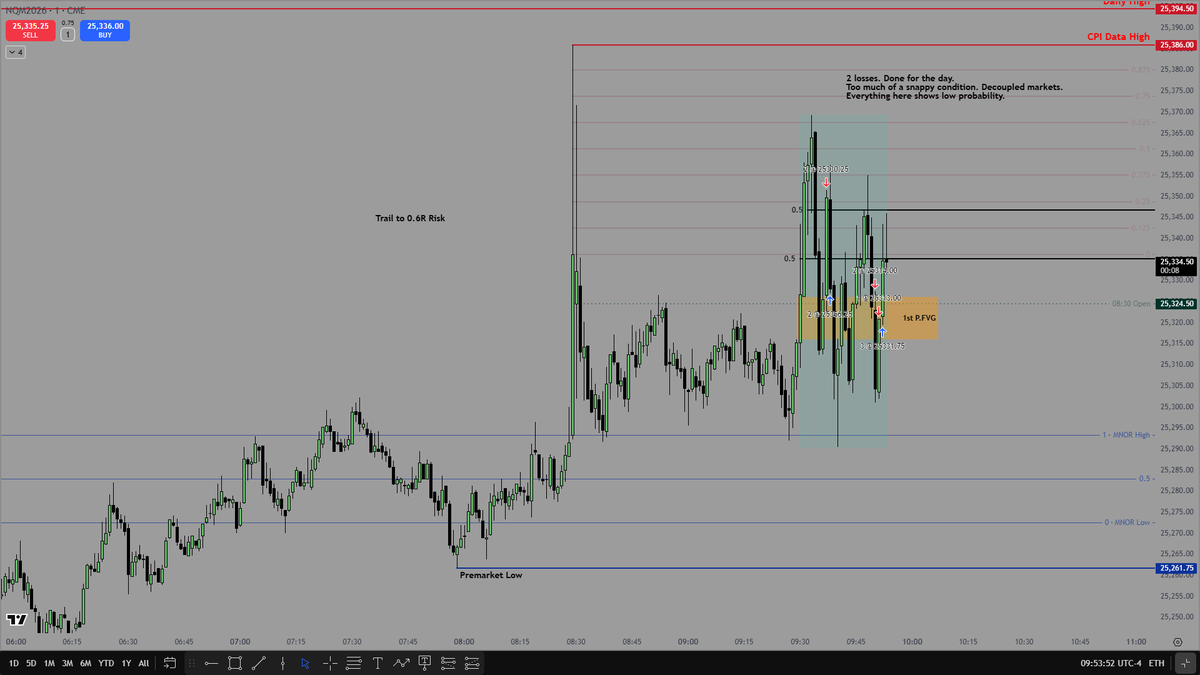Click the 11:00 time axis label
Image resolution: width=1200 pixels, height=675 pixels.
pos(1135,641)
